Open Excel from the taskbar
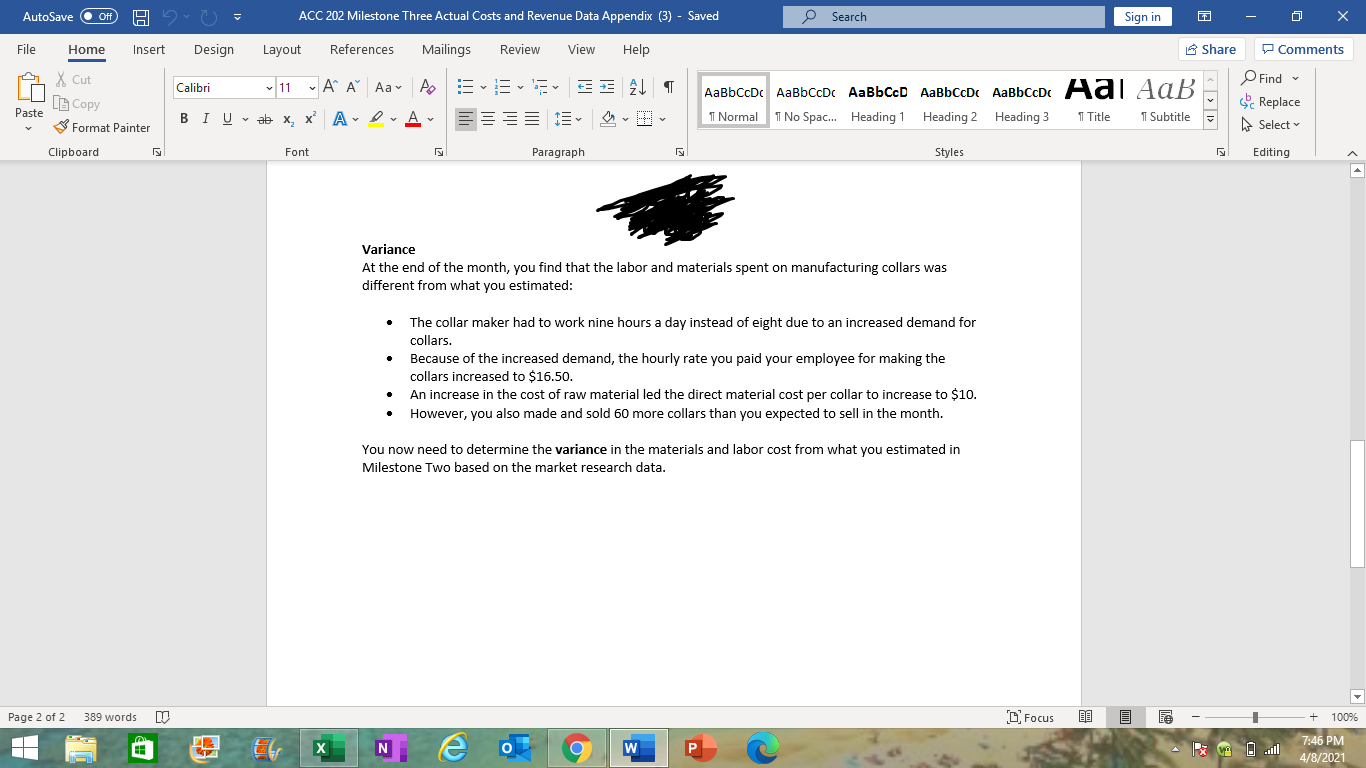The width and height of the screenshot is (1366, 768). [x=328, y=746]
